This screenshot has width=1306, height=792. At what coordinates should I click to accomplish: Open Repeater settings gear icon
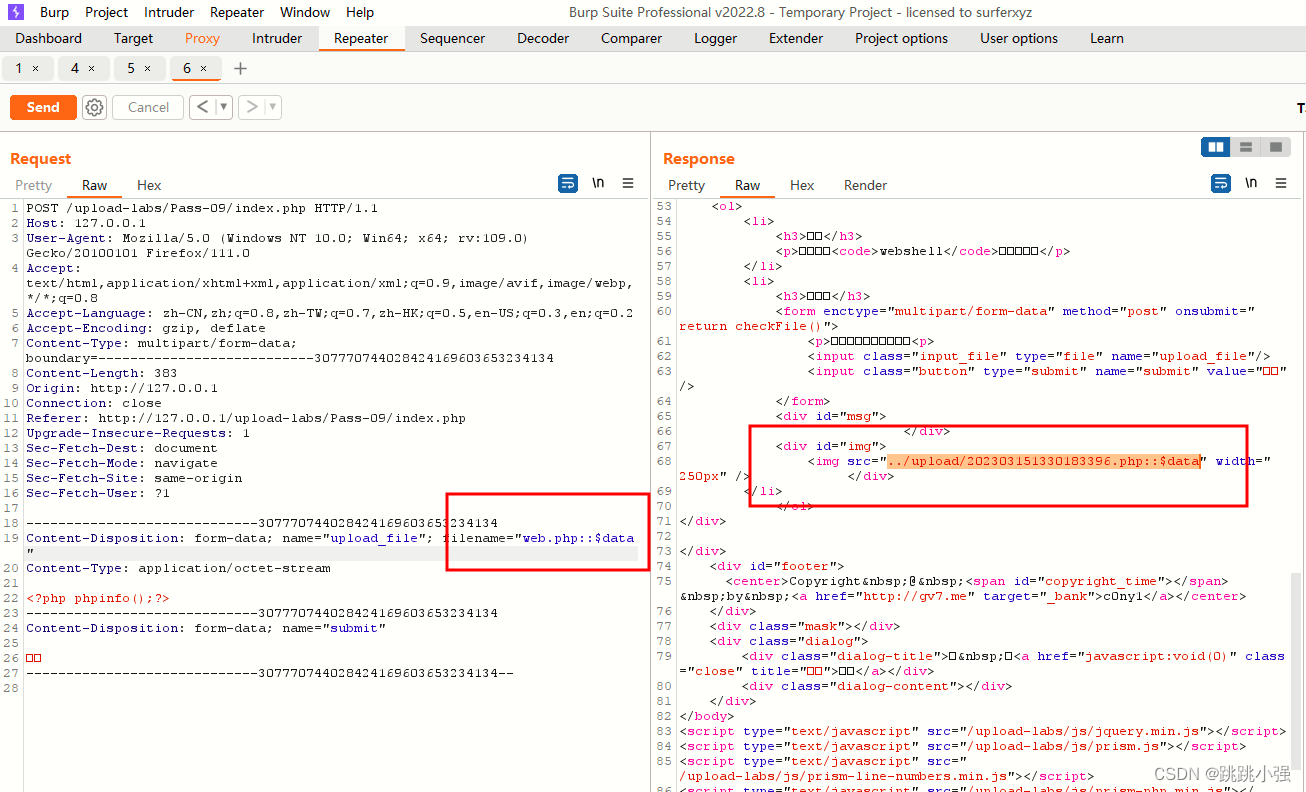(x=94, y=107)
